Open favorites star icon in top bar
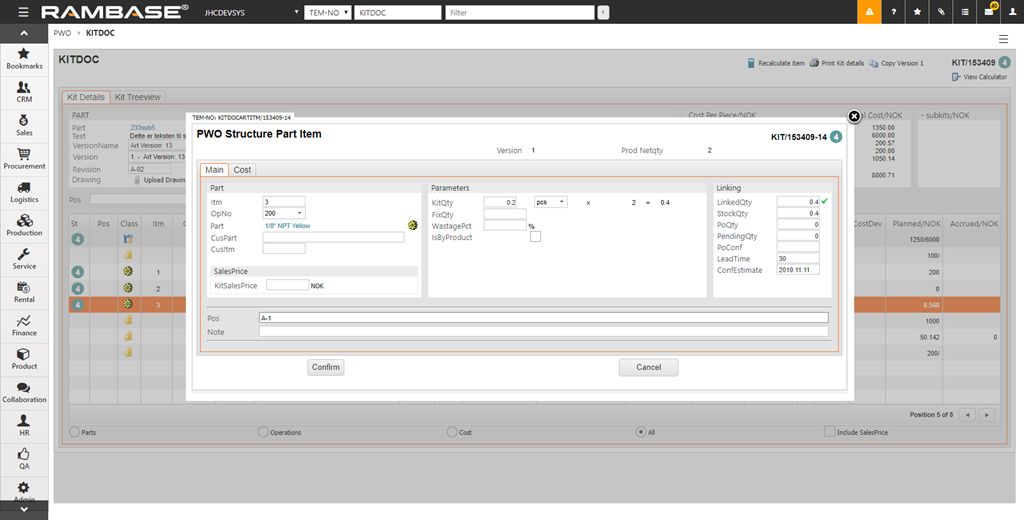1024x520 pixels. point(917,12)
